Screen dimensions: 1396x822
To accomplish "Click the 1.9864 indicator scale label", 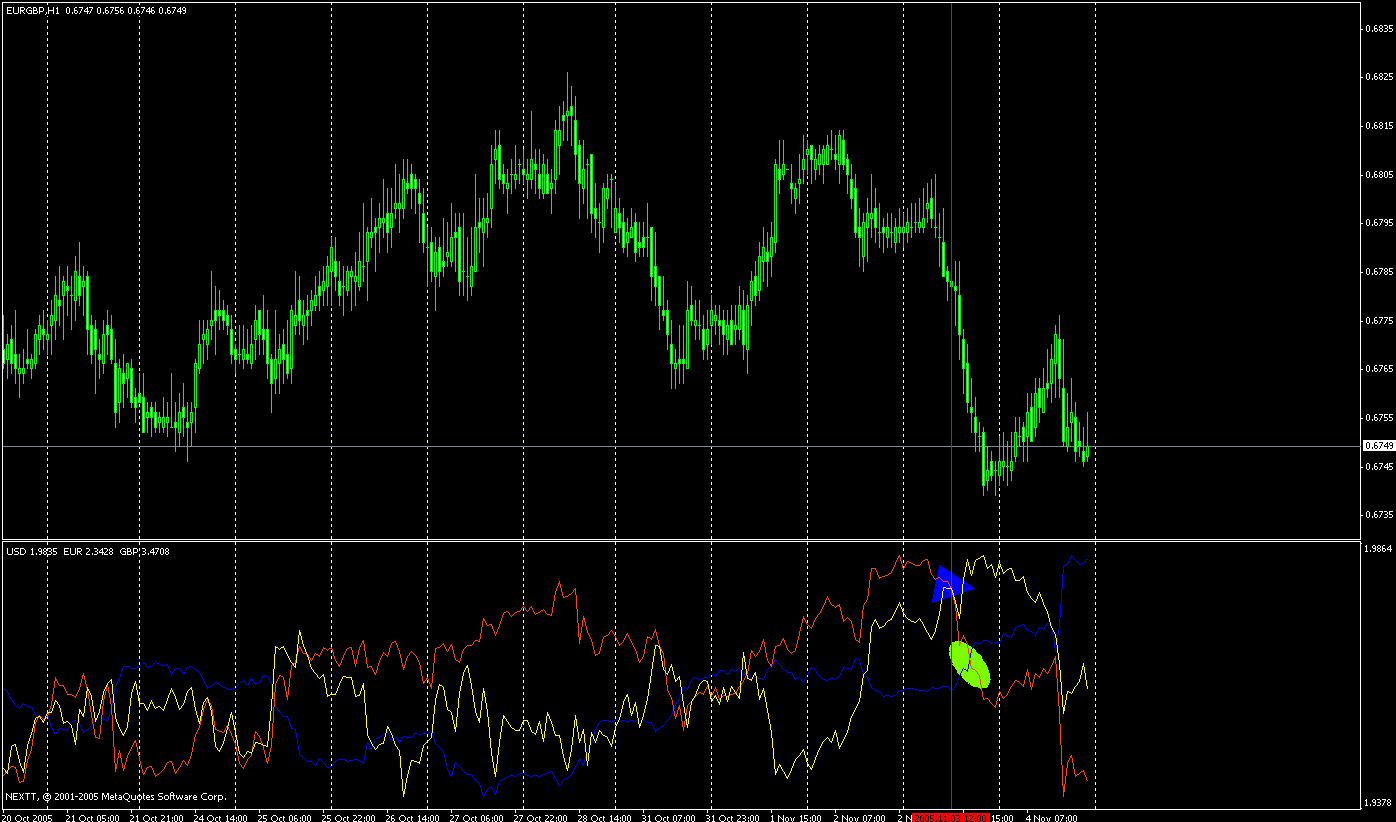I will coord(1379,549).
